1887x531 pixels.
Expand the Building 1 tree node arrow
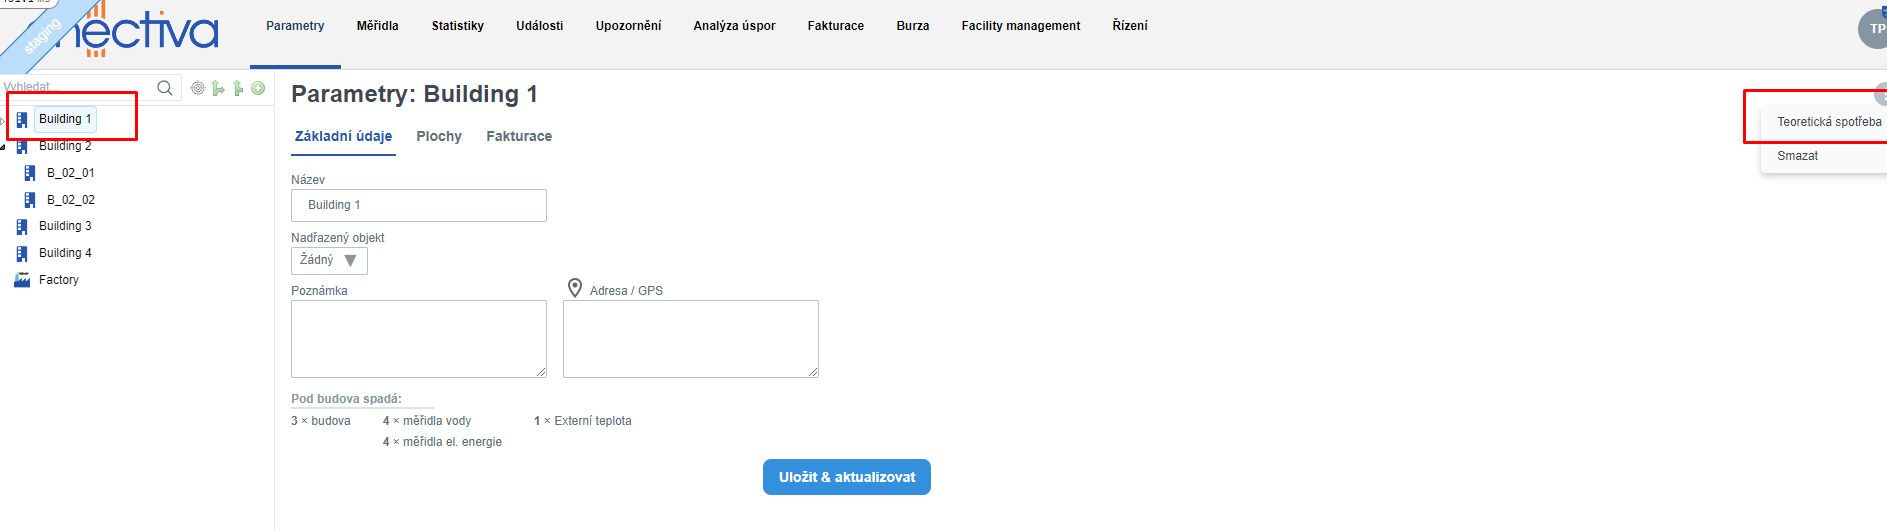3,120
